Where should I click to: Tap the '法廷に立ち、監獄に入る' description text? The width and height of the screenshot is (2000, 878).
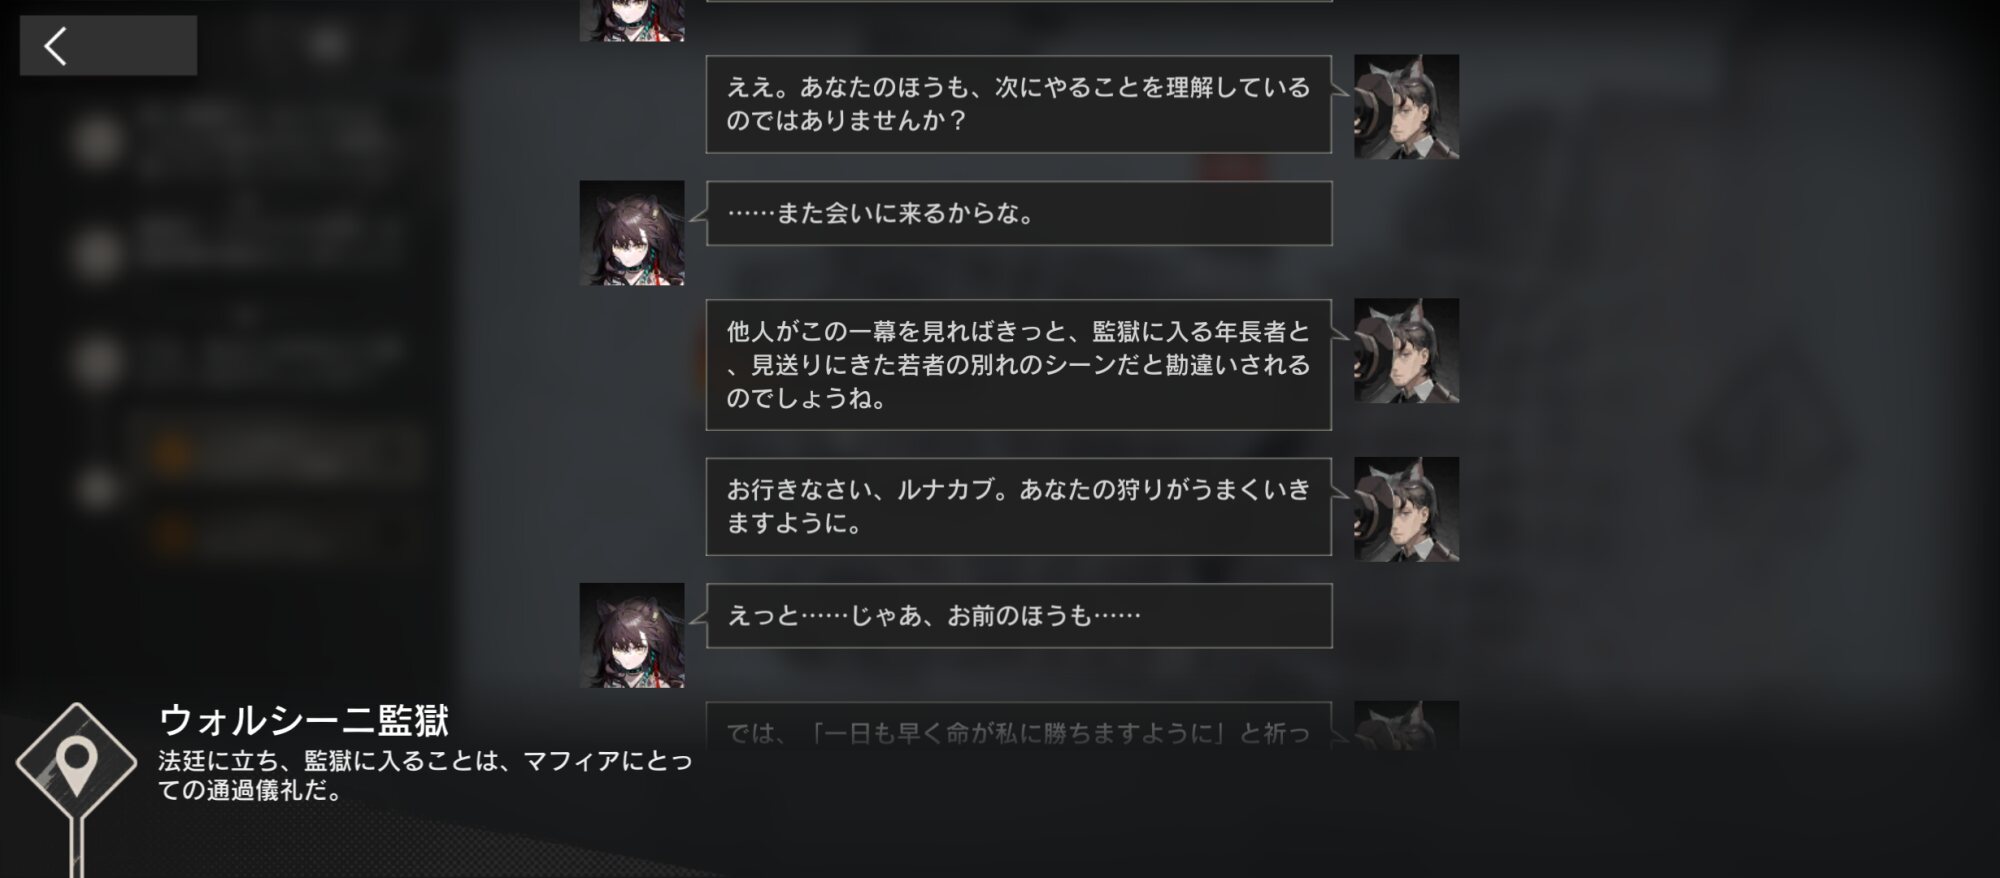pyautogui.click(x=425, y=775)
